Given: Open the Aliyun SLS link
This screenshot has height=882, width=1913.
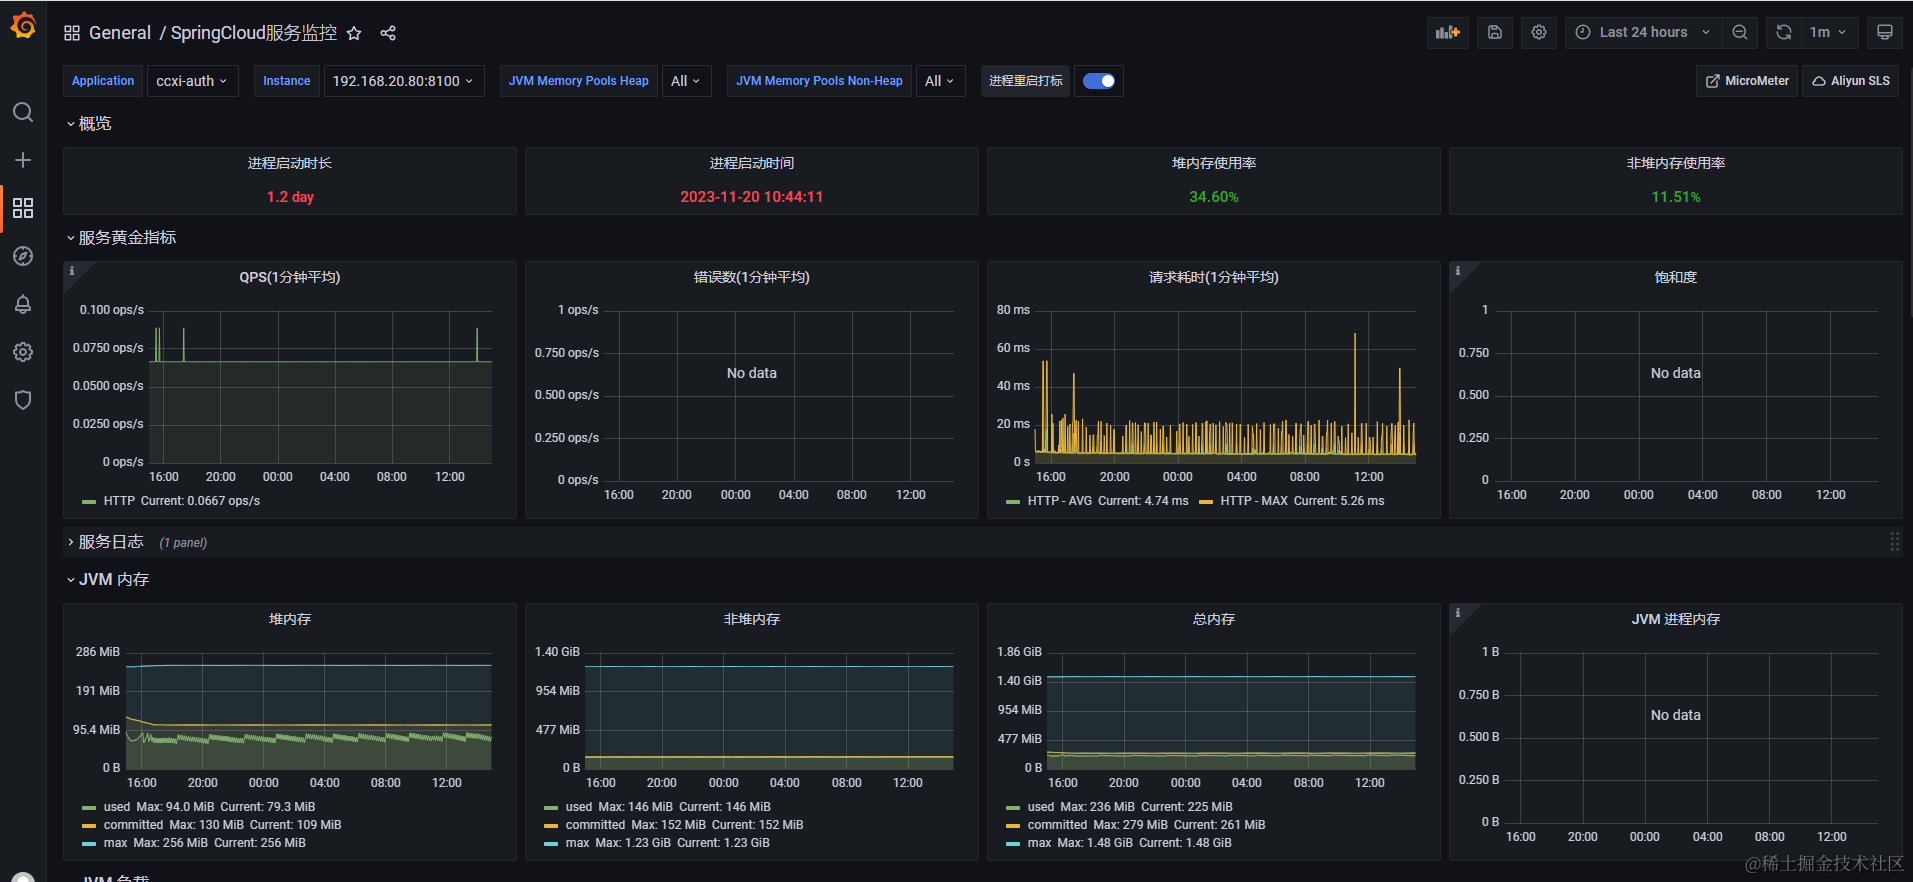Looking at the screenshot, I should click(x=1851, y=81).
